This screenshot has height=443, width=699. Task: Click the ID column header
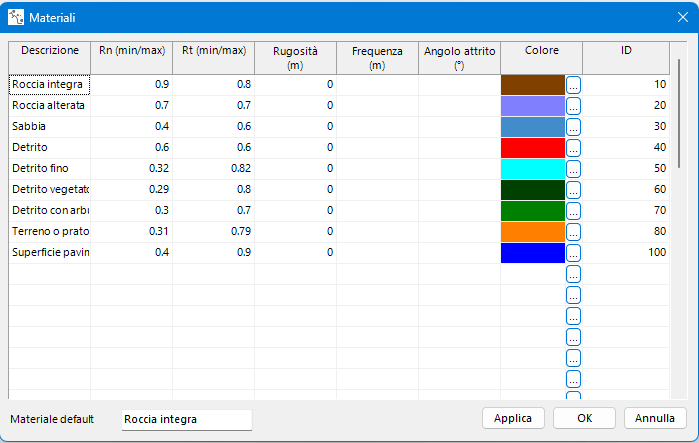626,58
